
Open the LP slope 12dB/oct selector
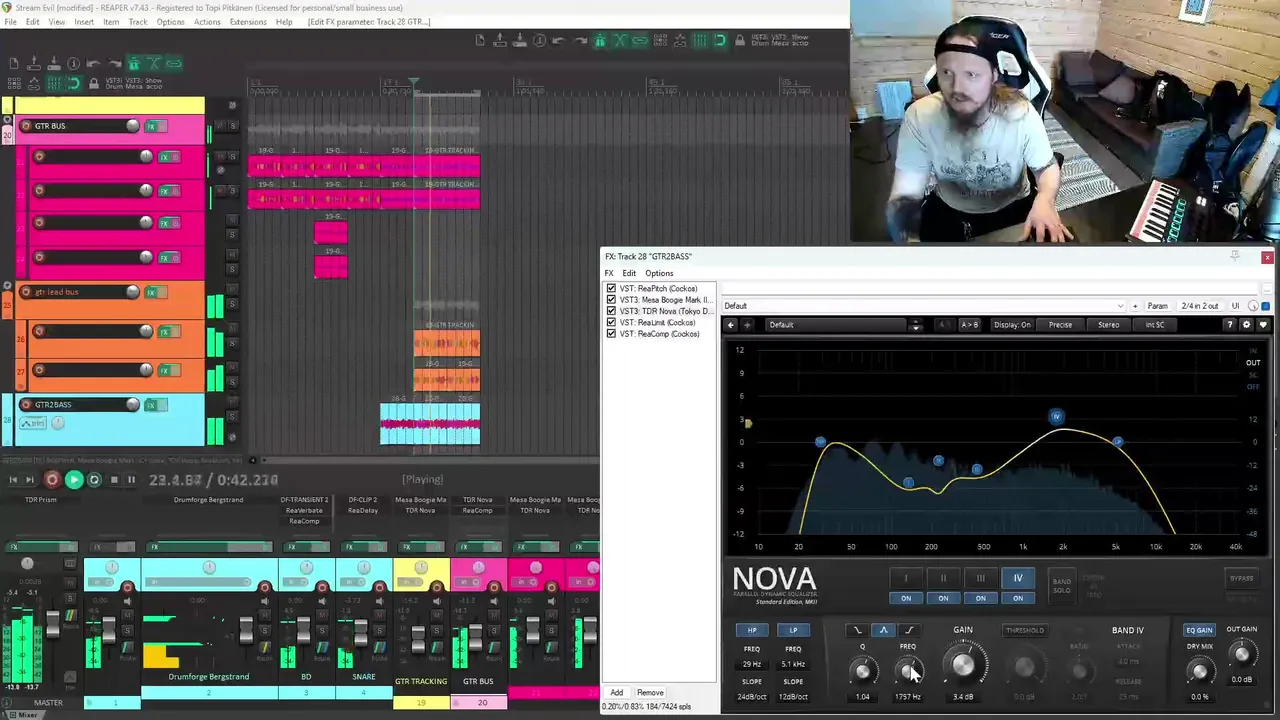click(793, 697)
